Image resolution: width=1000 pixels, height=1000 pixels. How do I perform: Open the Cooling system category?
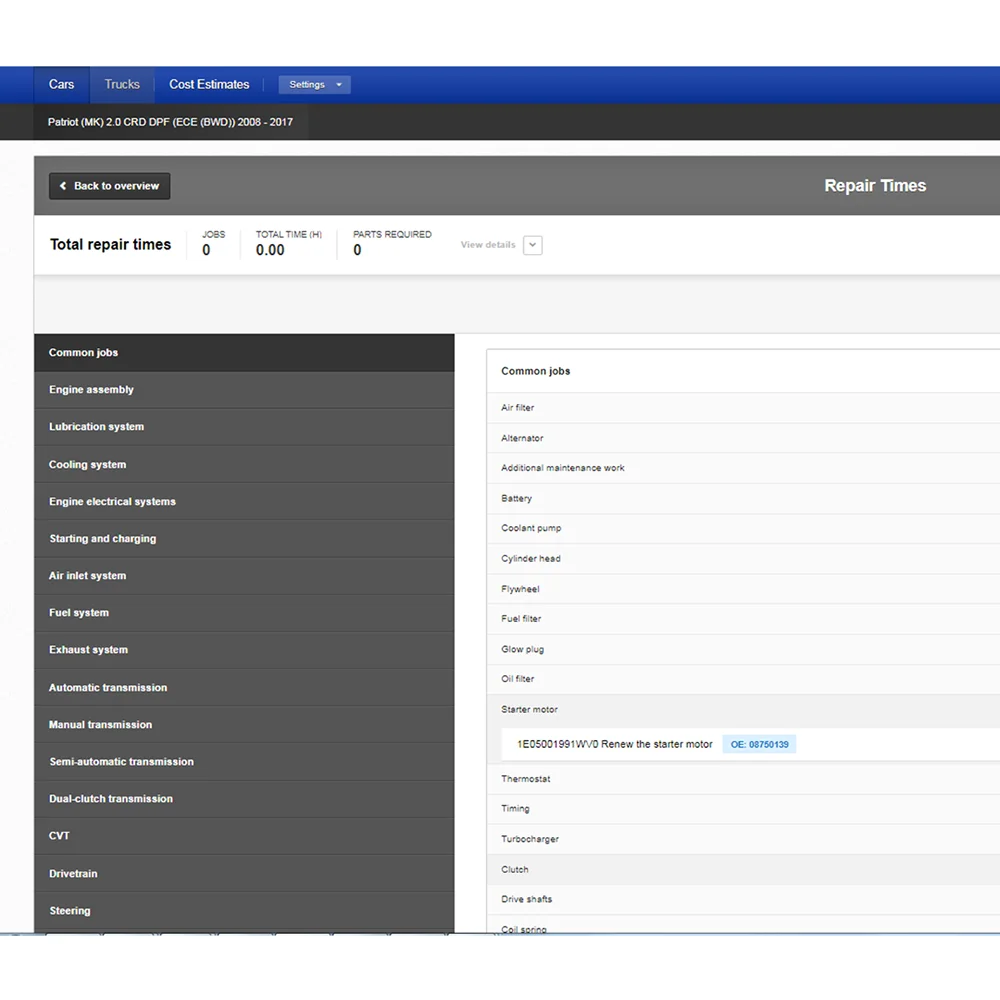pos(88,465)
